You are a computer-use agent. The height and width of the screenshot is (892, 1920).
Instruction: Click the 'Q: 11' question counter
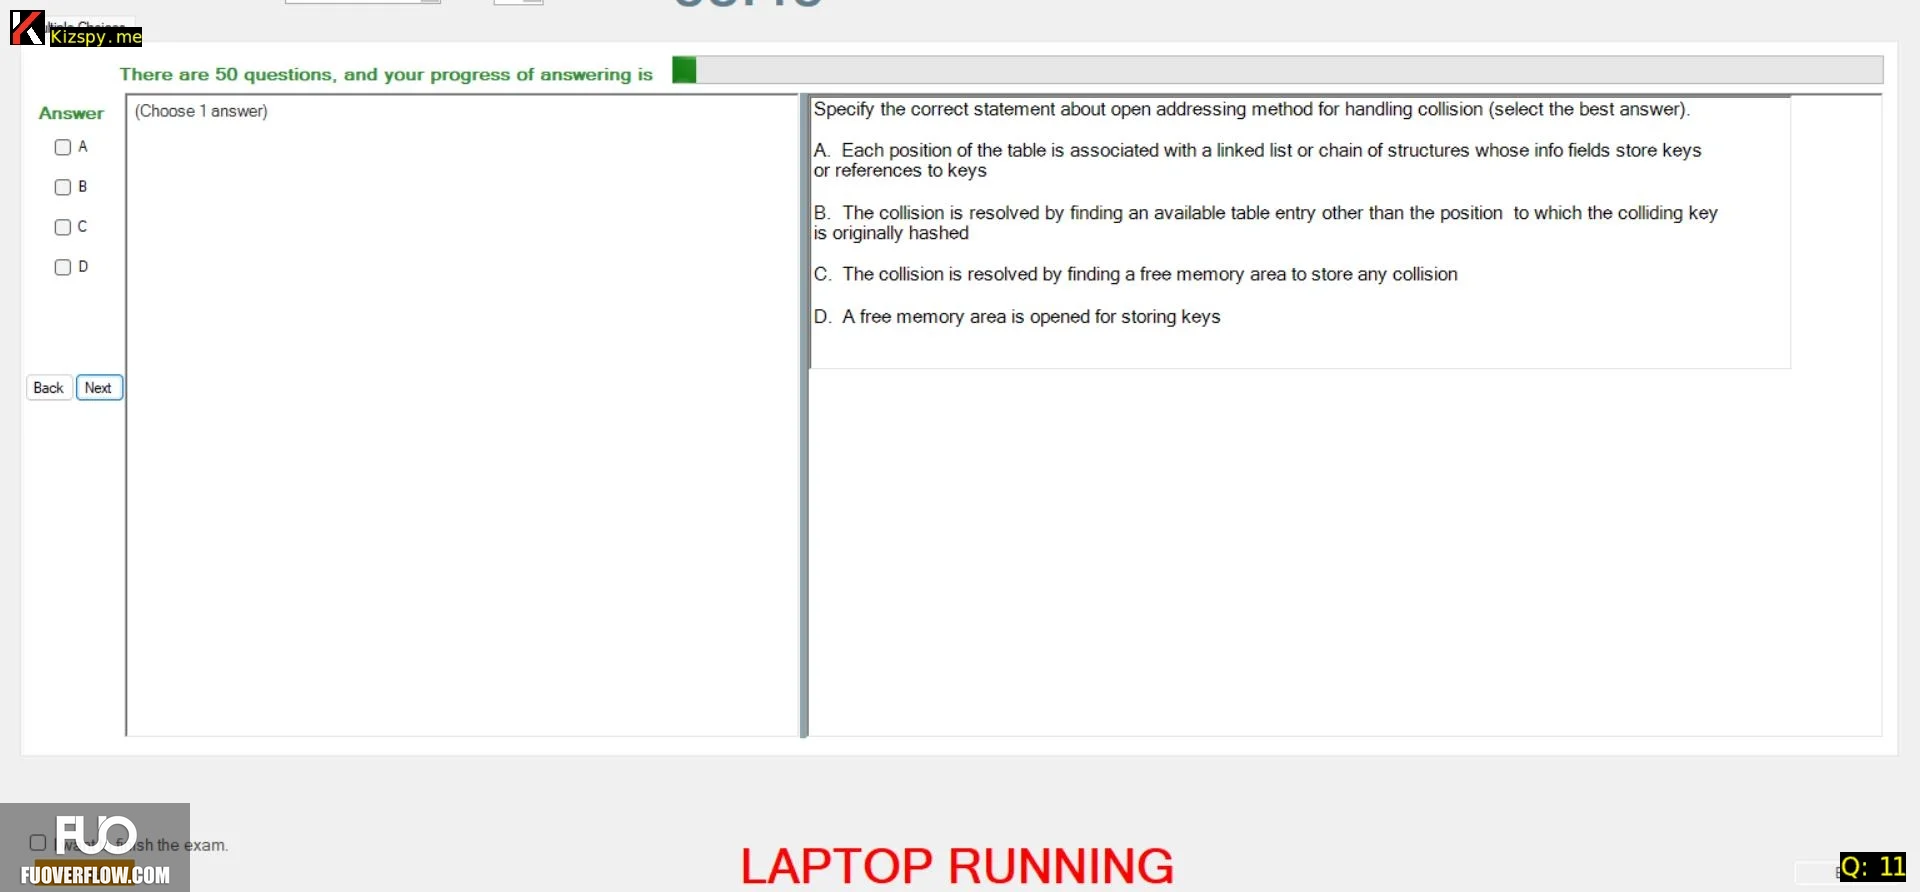point(1873,867)
